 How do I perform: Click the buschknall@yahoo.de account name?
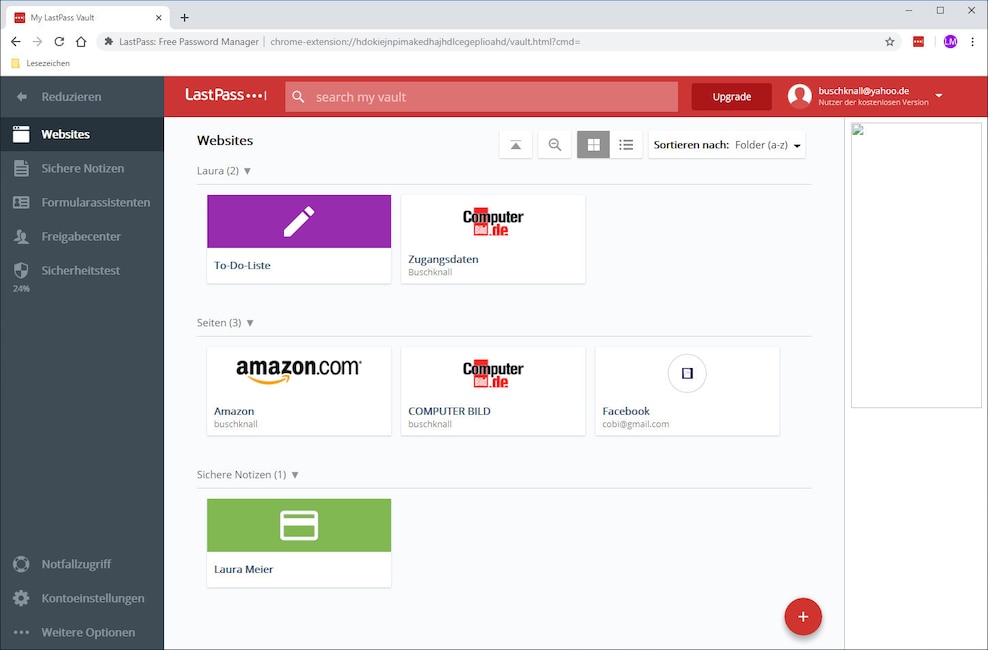(863, 91)
